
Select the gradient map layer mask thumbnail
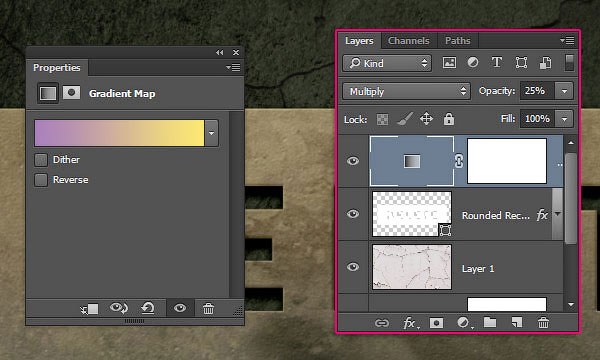point(507,161)
